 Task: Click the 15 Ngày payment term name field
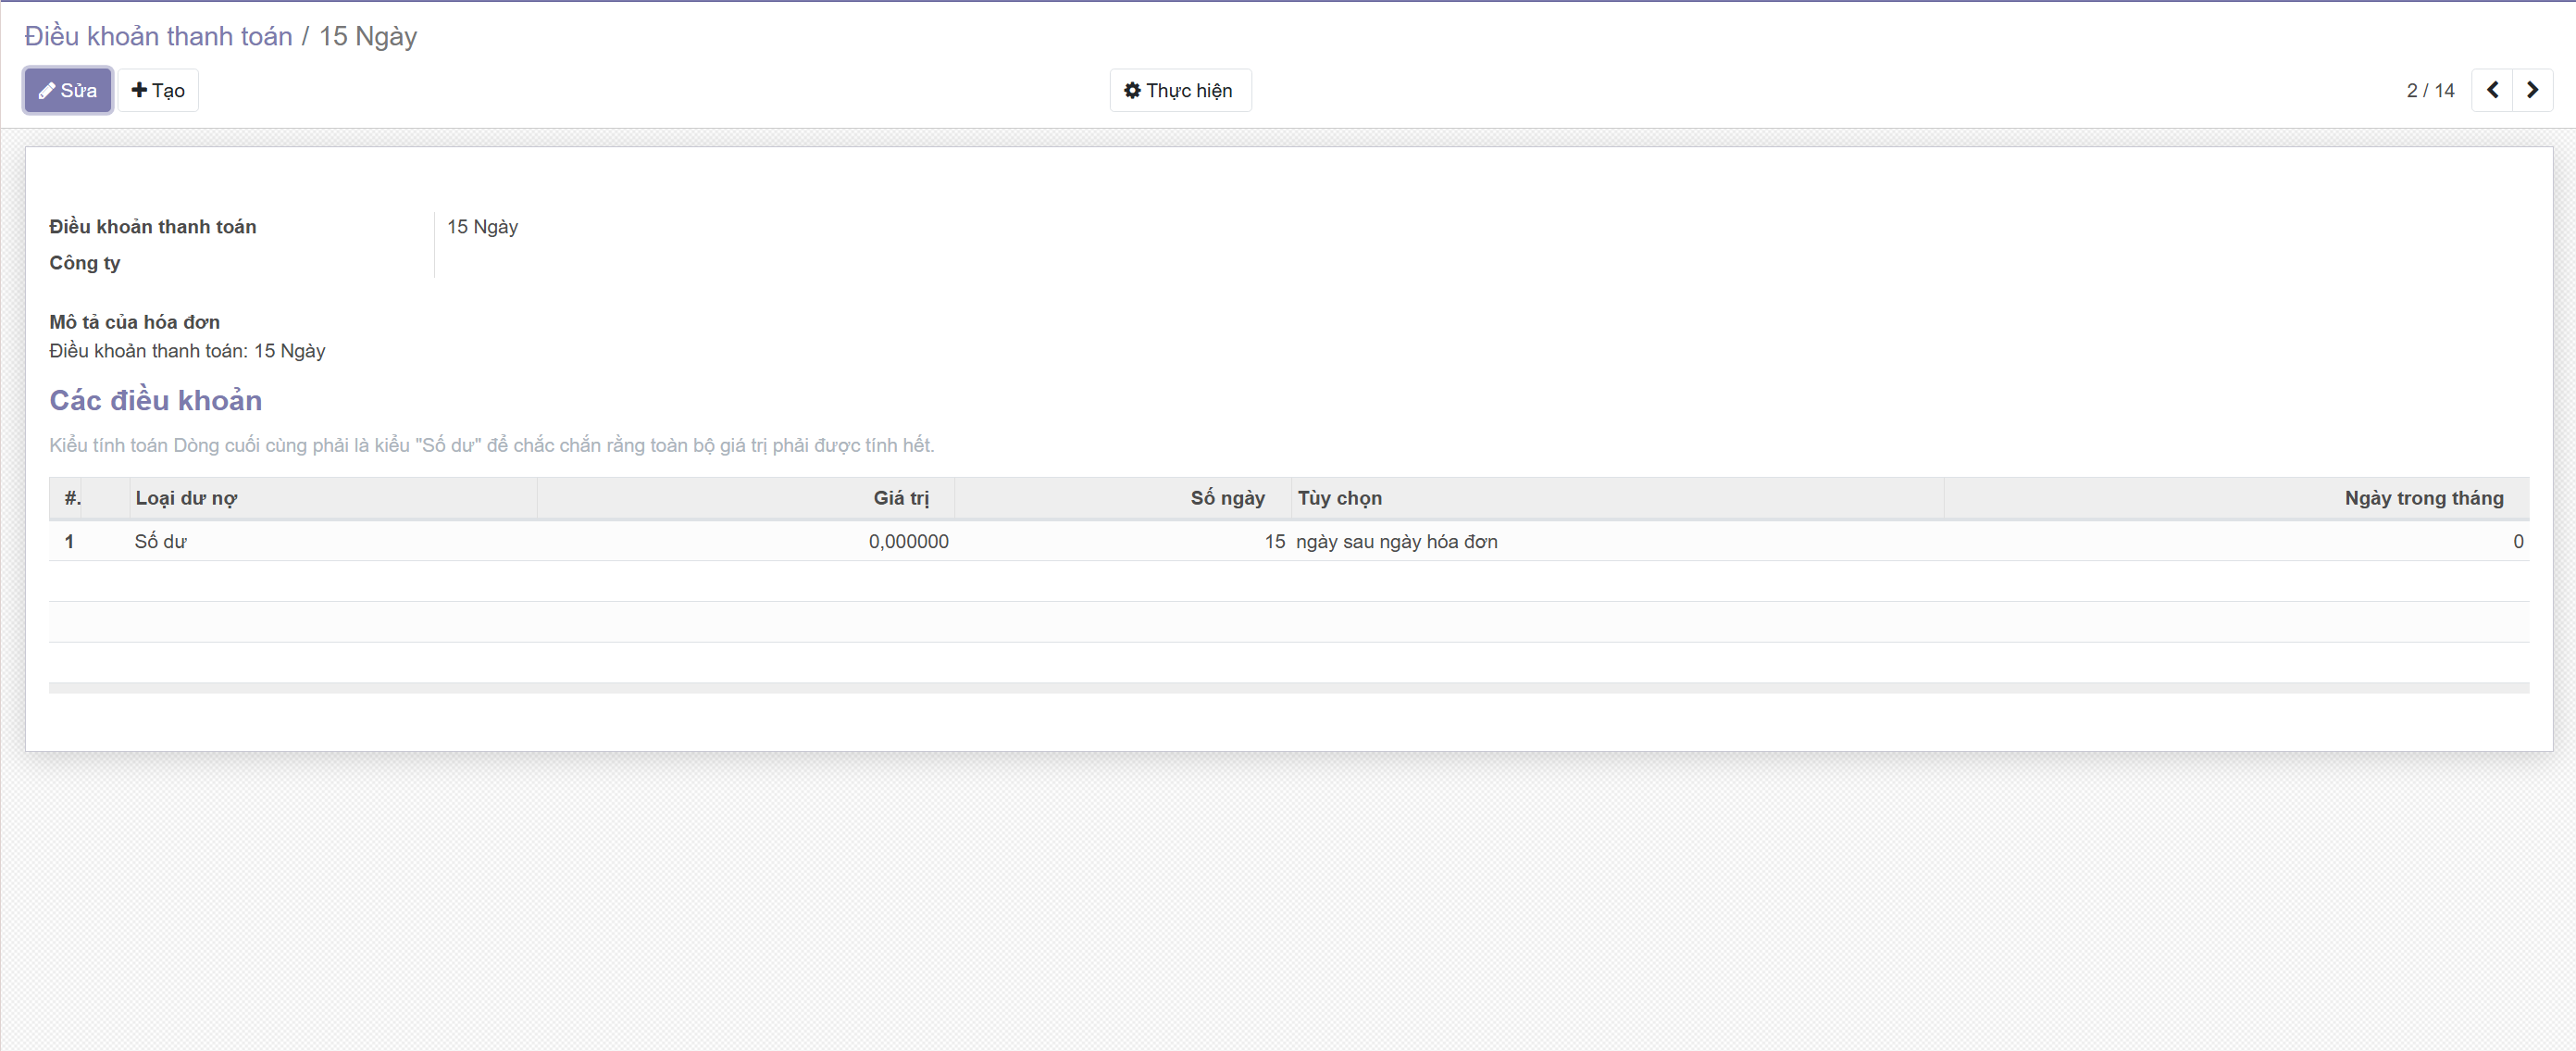[482, 227]
